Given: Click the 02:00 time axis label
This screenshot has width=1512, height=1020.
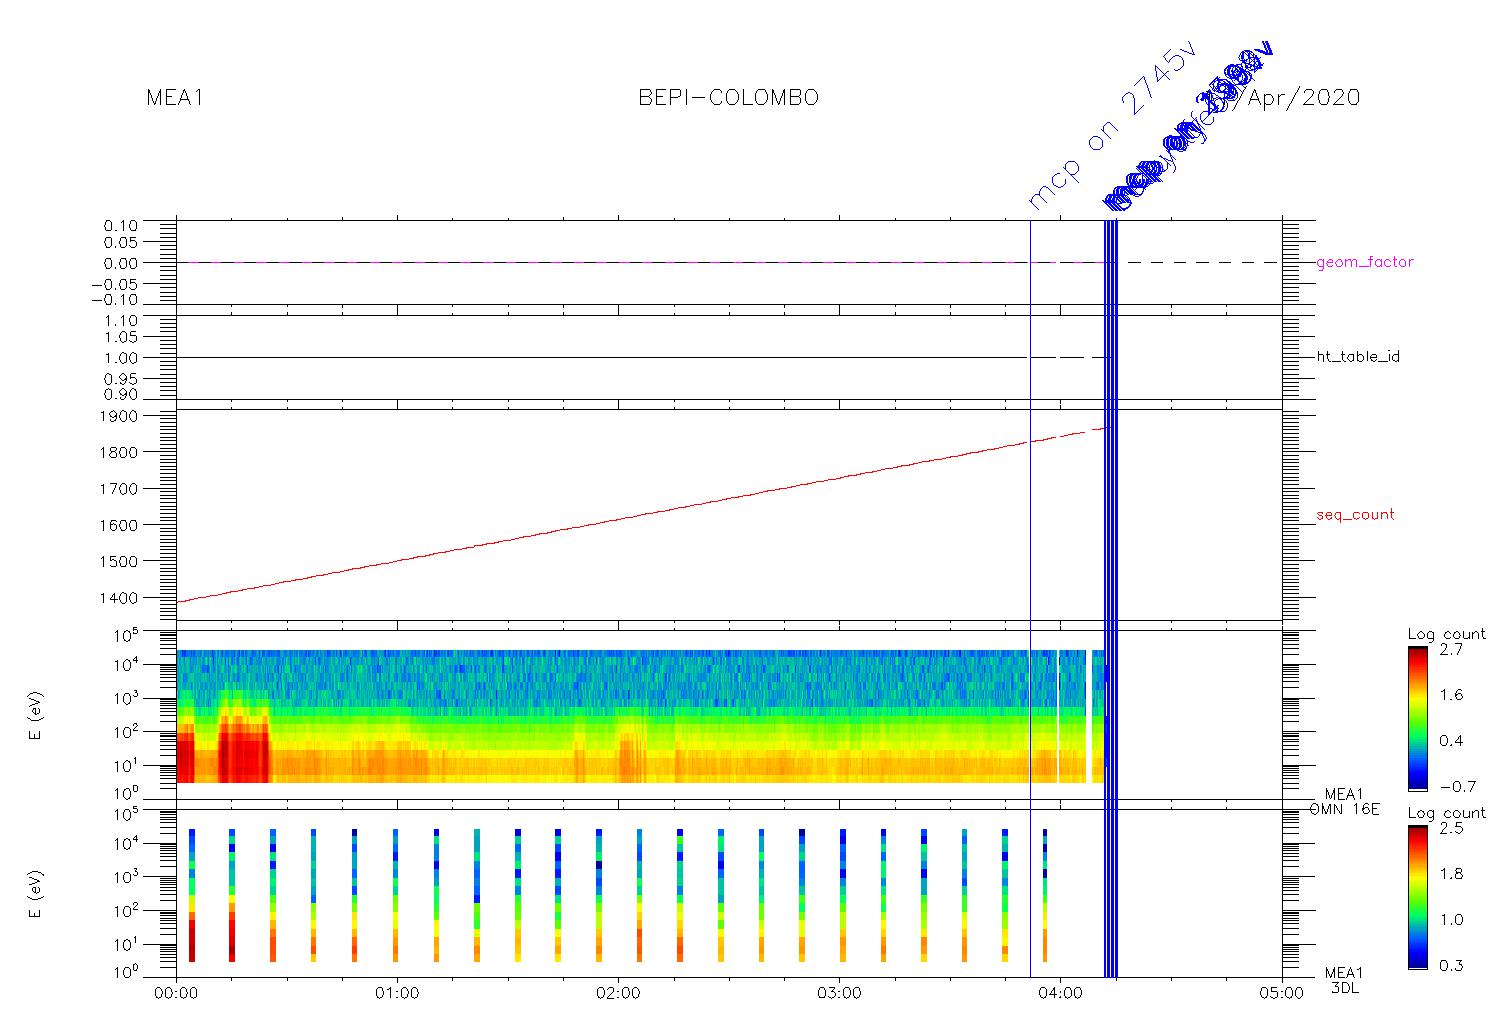Looking at the screenshot, I should click(619, 994).
